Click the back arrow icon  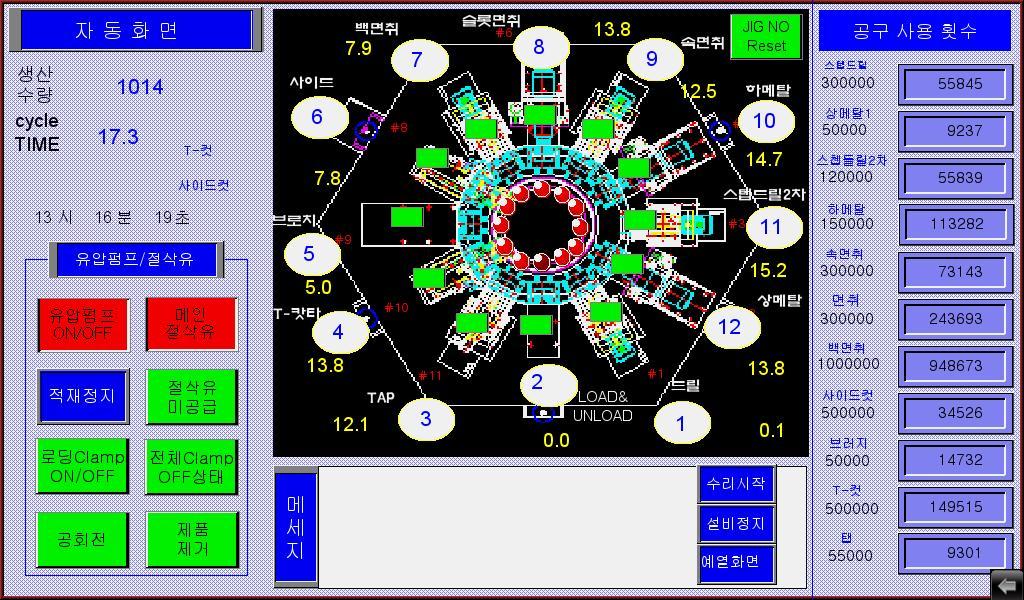pos(1007,584)
